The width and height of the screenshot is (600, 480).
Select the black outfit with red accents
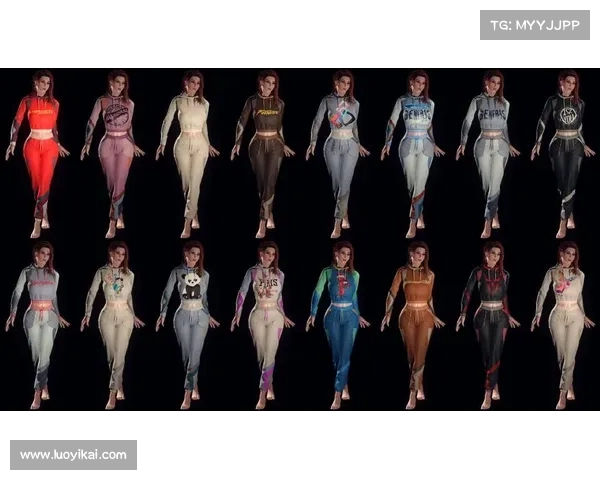[x=488, y=325]
